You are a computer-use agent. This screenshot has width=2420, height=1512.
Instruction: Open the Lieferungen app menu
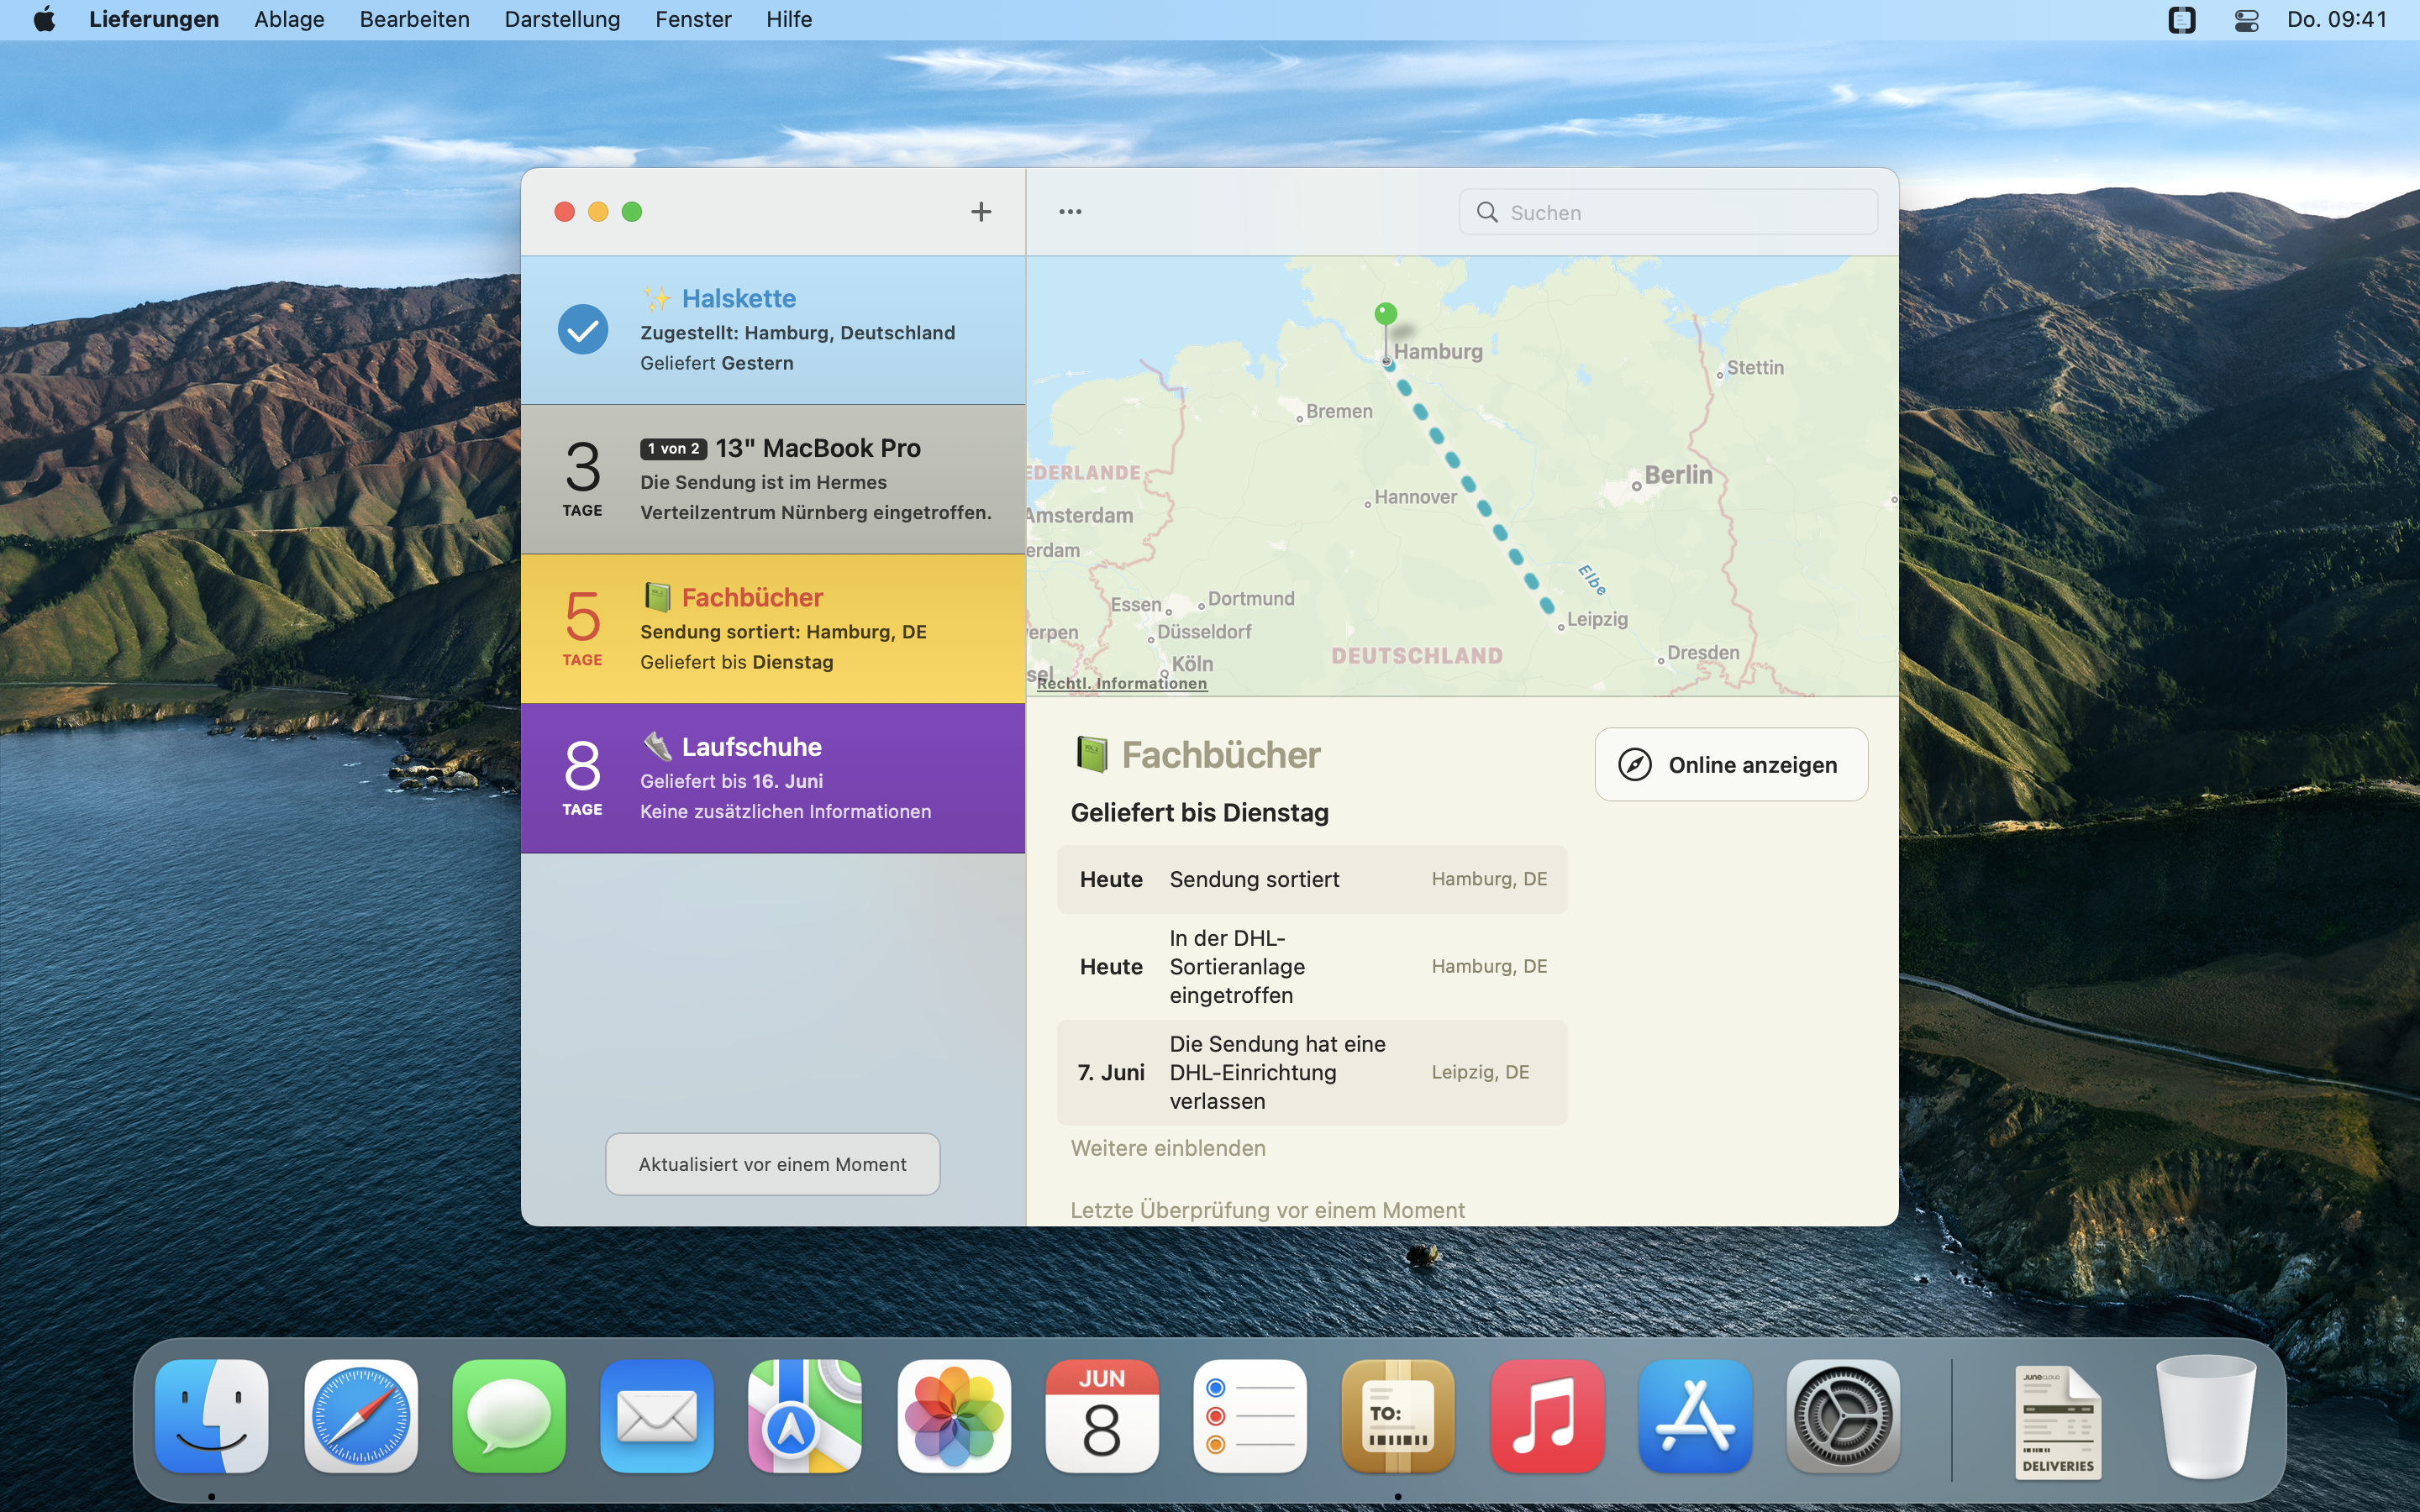154,19
